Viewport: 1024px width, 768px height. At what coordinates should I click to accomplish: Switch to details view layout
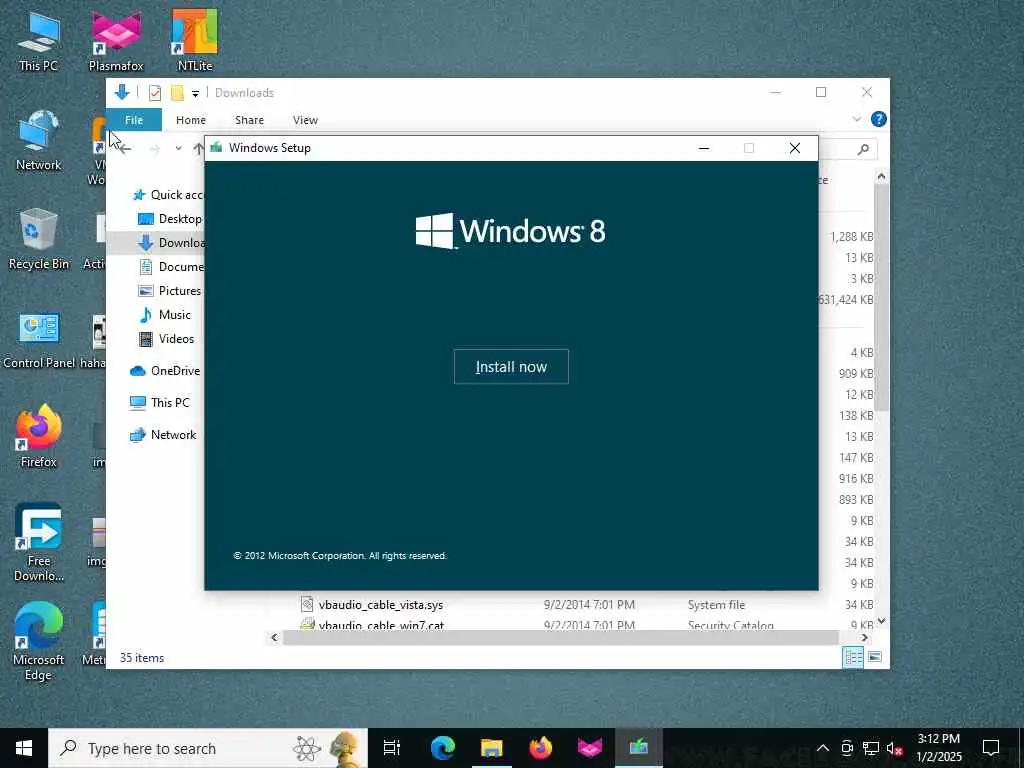click(853, 657)
